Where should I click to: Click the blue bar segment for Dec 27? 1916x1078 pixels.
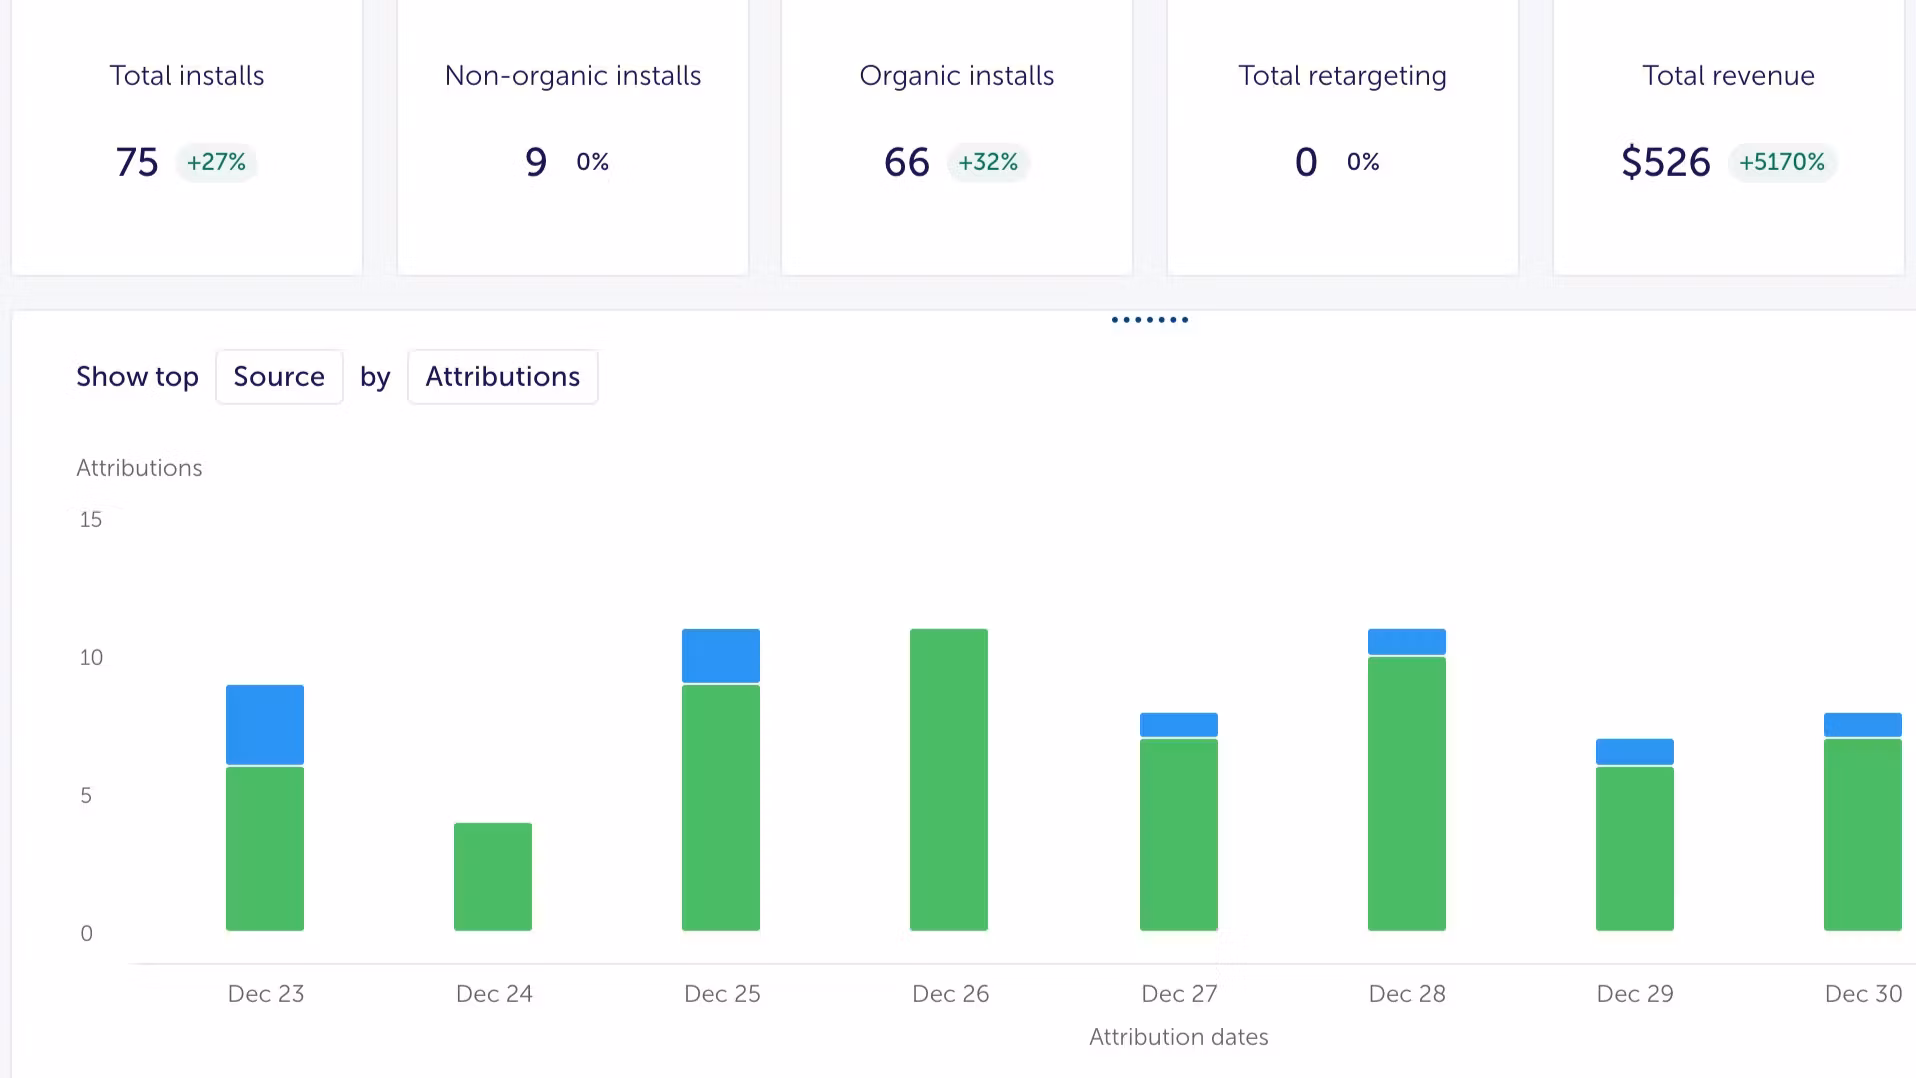coord(1179,724)
